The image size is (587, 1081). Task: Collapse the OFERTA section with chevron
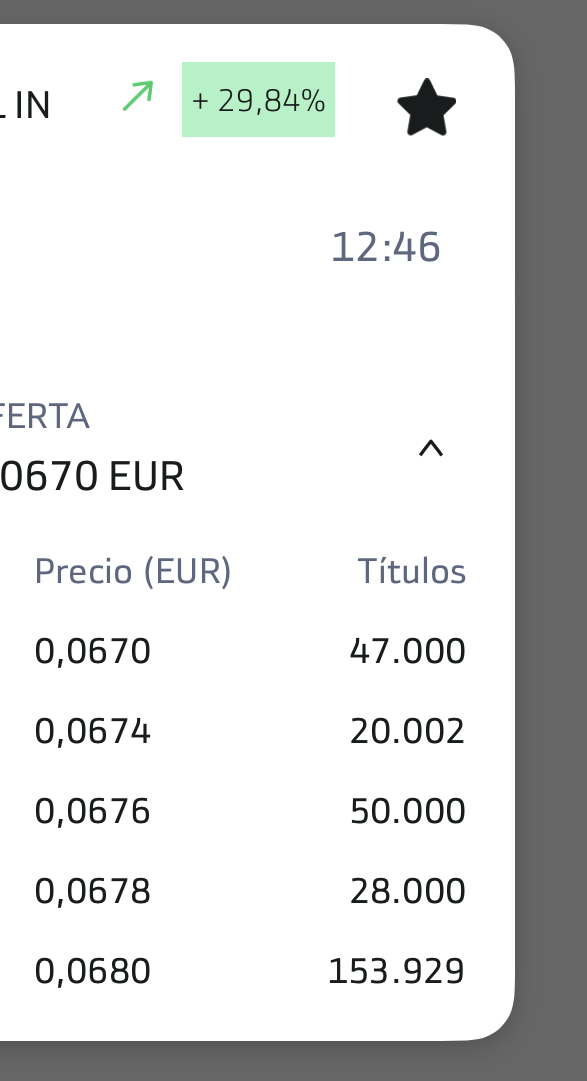pyautogui.click(x=431, y=449)
